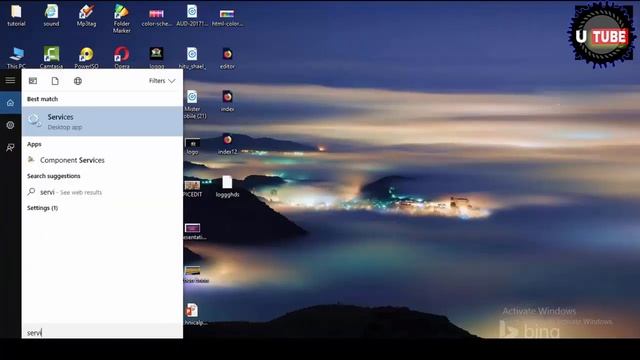
Task: Open feedback icon in search sidebar
Action: (x=10, y=147)
